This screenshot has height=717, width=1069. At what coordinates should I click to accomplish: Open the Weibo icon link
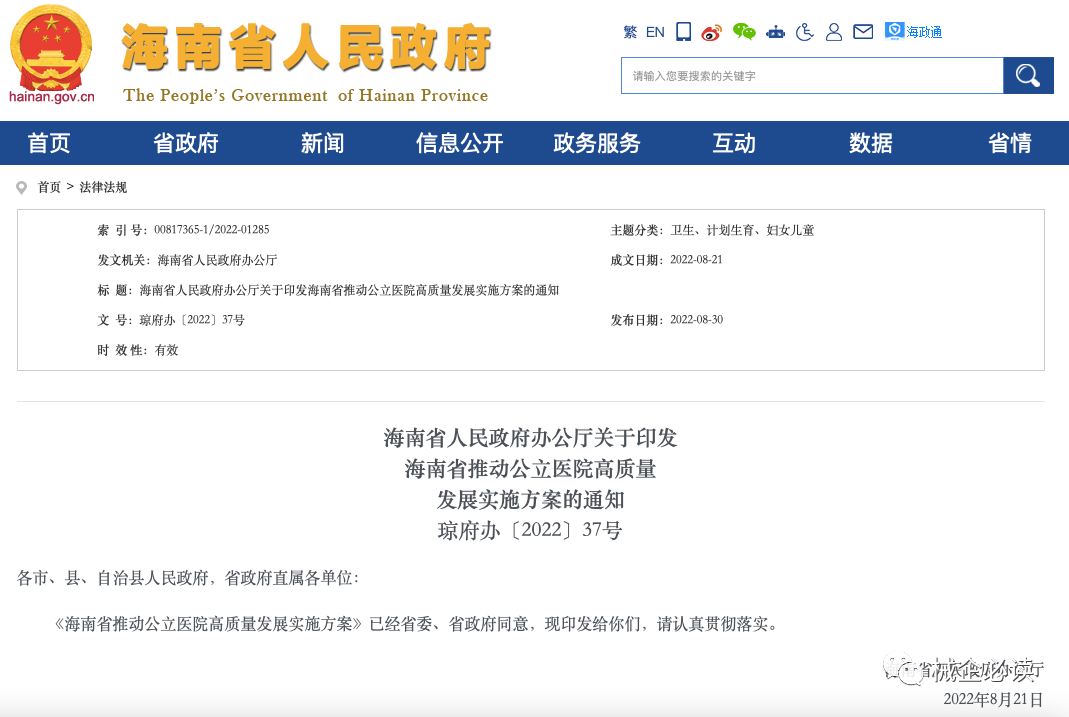point(711,32)
